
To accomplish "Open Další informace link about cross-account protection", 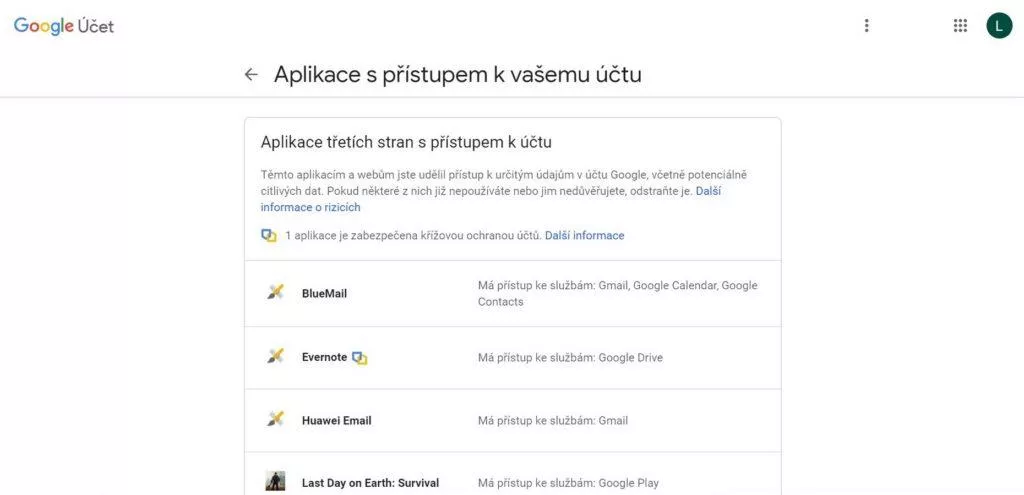I will click(584, 235).
